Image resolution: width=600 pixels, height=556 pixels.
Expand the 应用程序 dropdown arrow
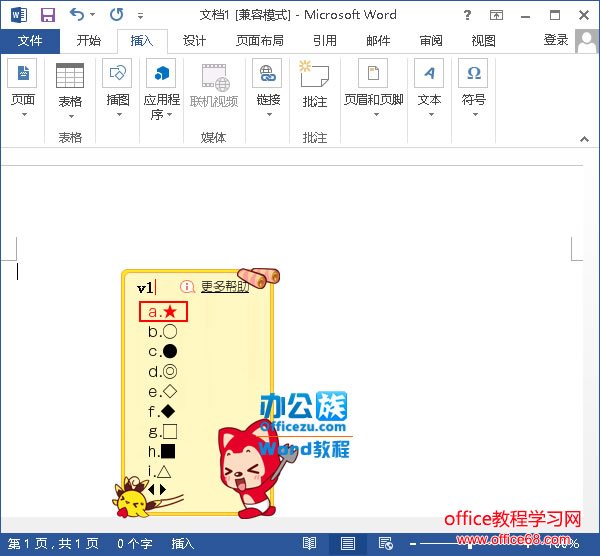tap(169, 114)
